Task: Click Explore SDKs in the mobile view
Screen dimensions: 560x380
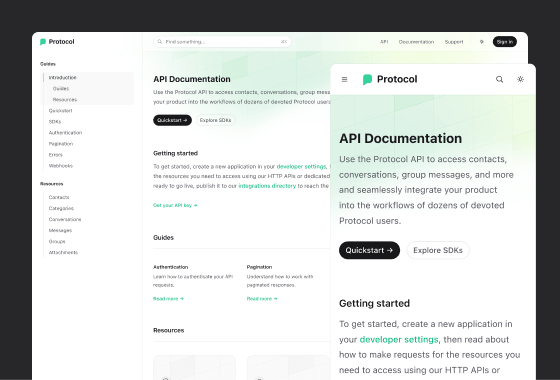Action: pos(438,250)
